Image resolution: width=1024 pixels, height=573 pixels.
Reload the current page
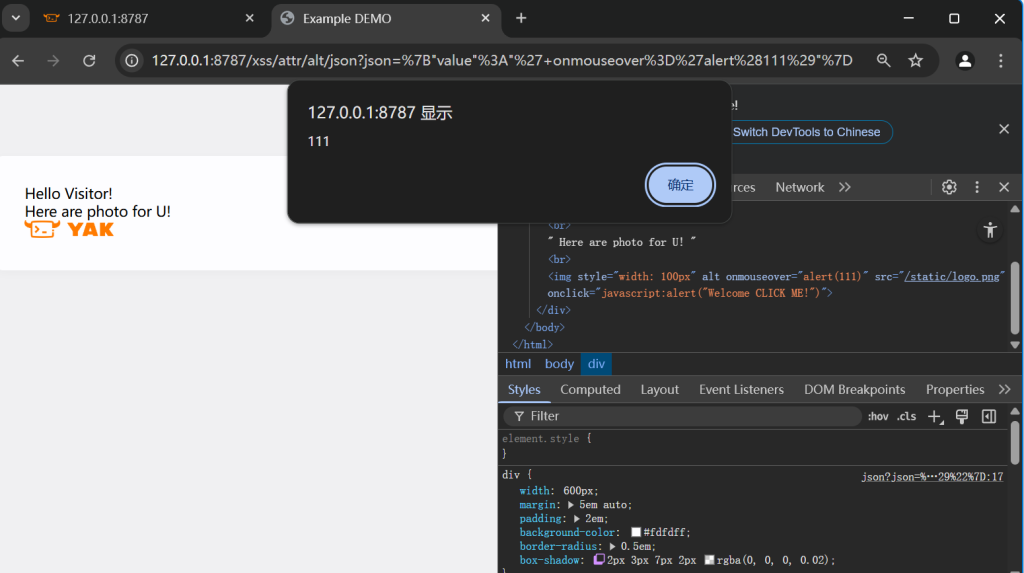(x=89, y=61)
